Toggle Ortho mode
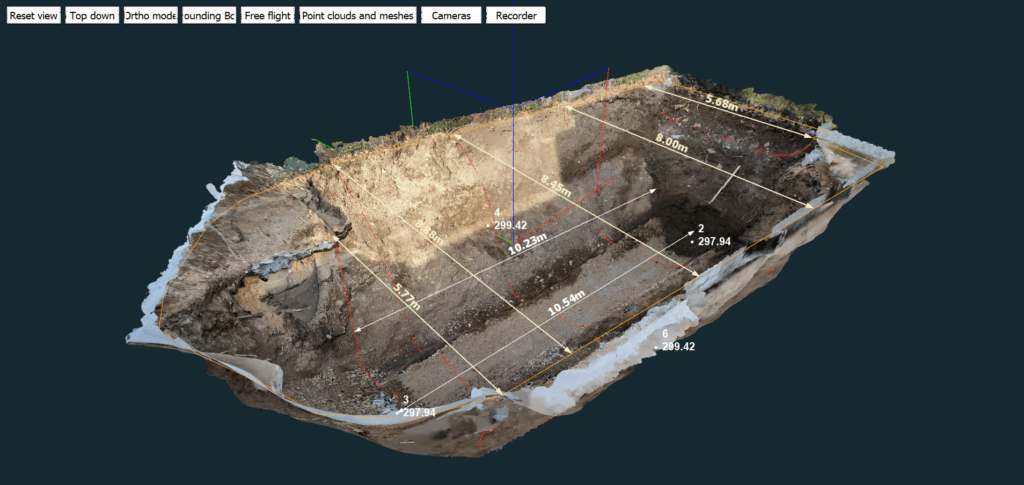 150,16
